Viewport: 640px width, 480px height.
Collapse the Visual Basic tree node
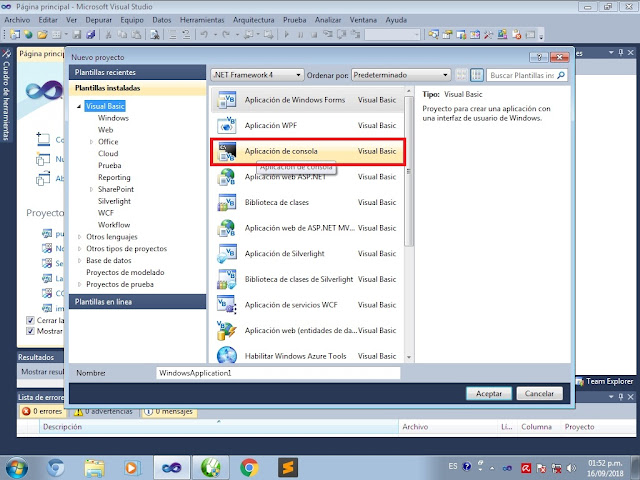pos(79,106)
